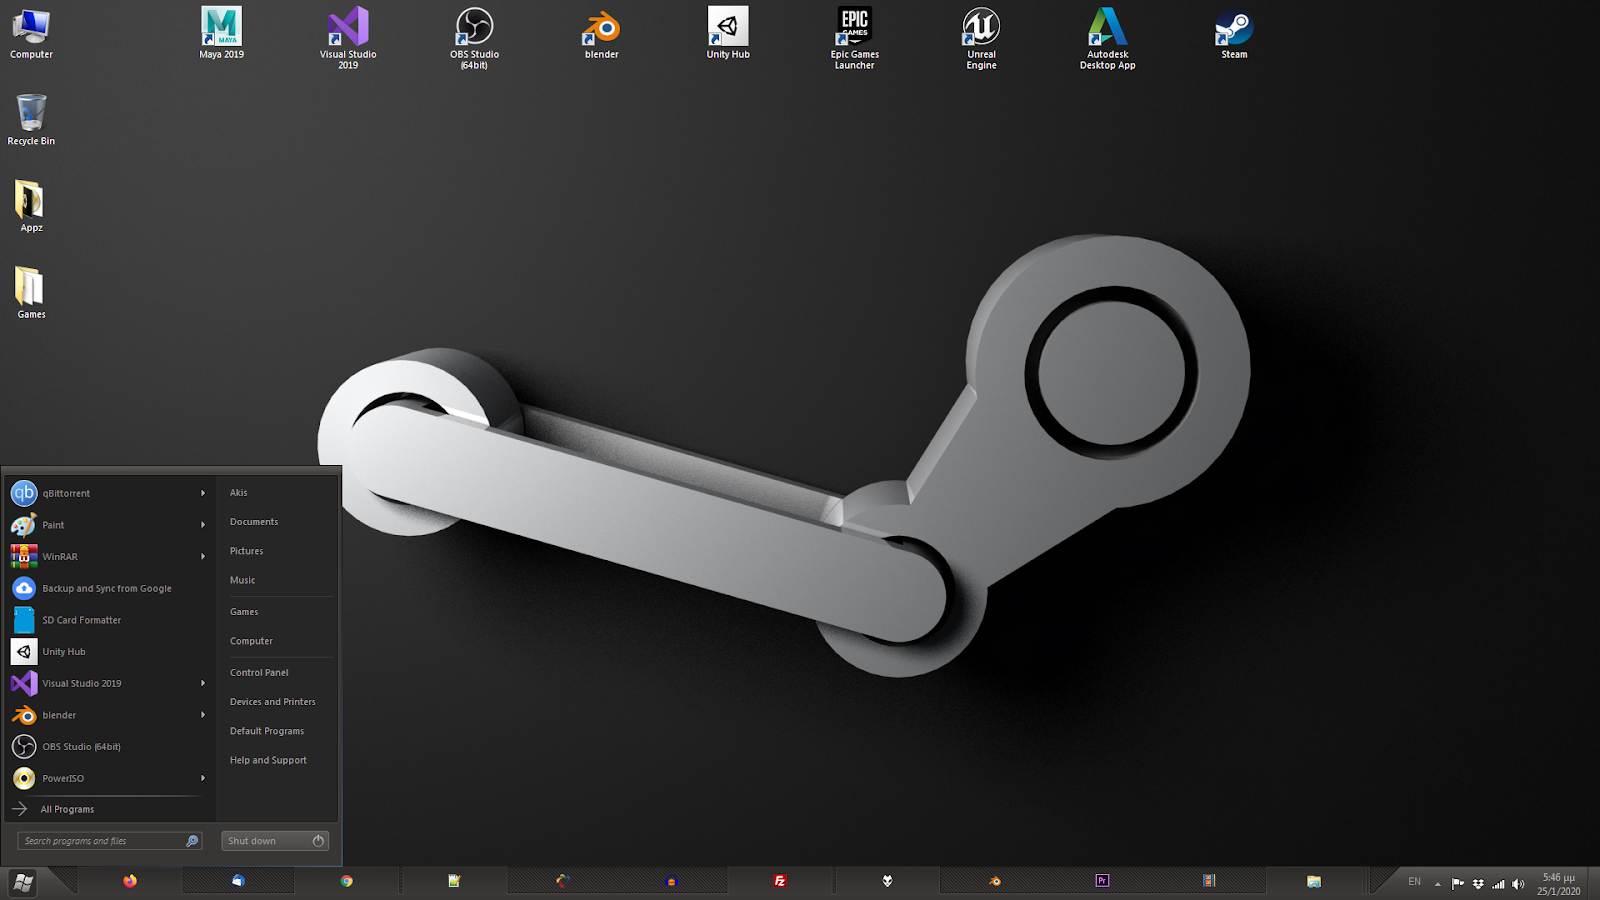This screenshot has height=900, width=1600.
Task: Click the search magnifier in Start menu
Action: (x=192, y=841)
